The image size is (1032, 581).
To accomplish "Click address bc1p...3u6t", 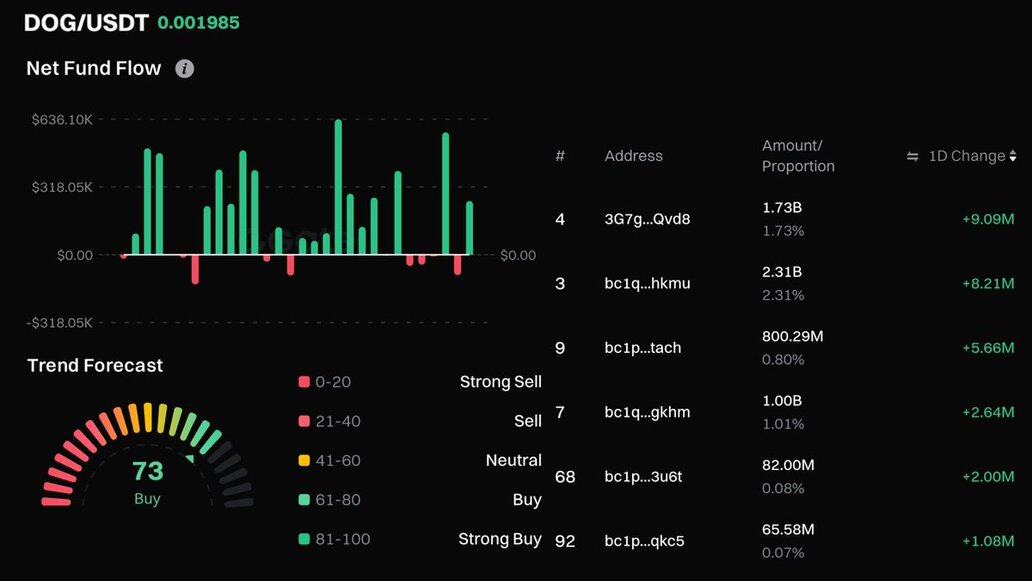I will pos(643,476).
